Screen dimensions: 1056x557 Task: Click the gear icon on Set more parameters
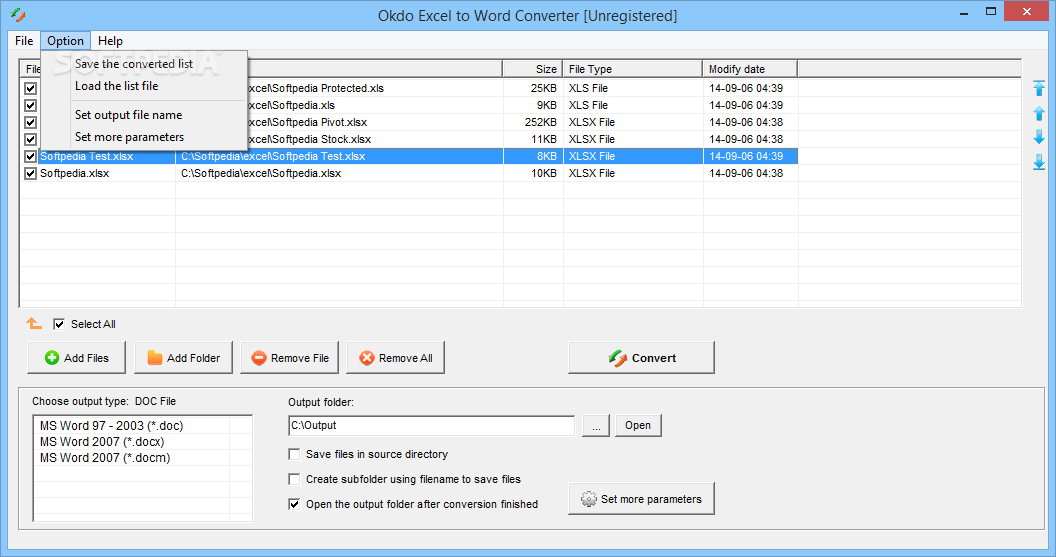tap(589, 499)
